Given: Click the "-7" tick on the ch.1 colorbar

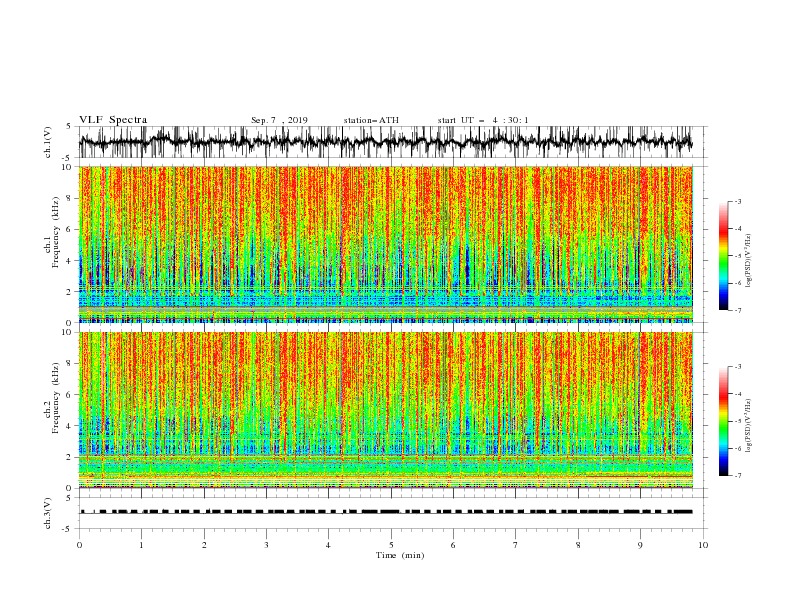Looking at the screenshot, I should coord(738,310).
